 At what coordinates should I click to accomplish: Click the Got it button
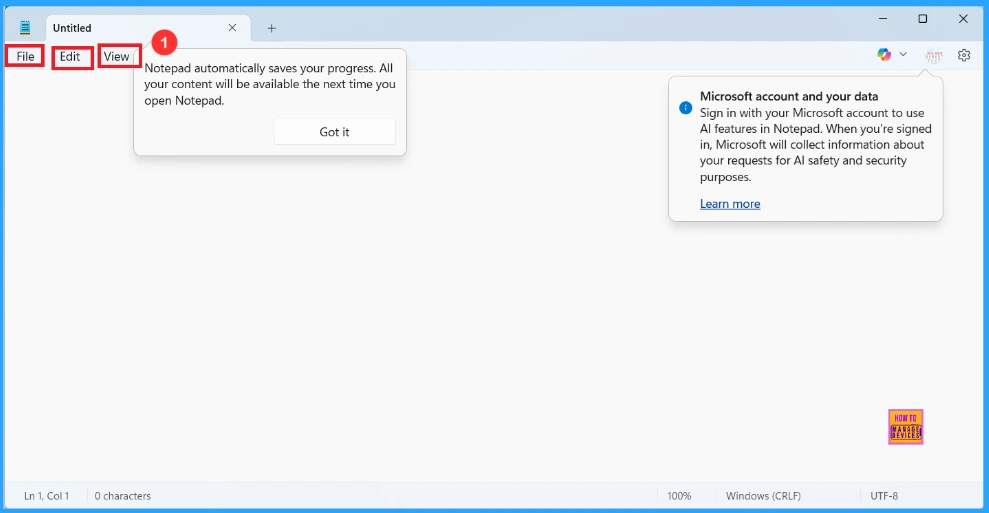coord(334,132)
